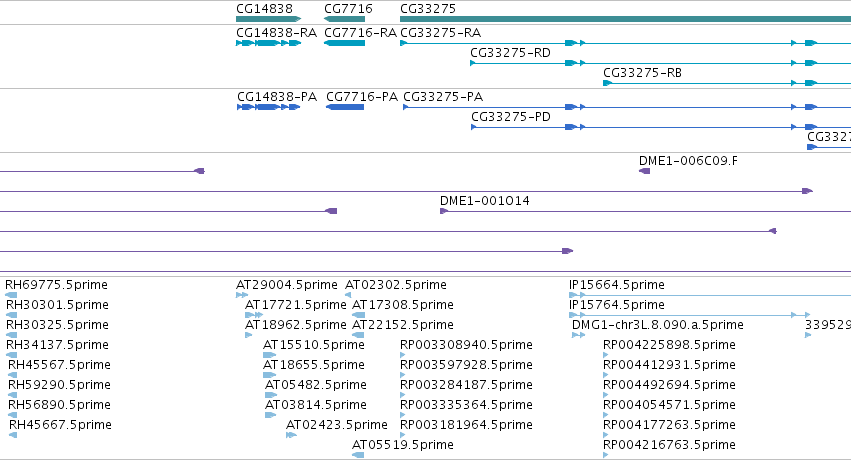Click the IP15764.5prime EST label

coord(617,305)
